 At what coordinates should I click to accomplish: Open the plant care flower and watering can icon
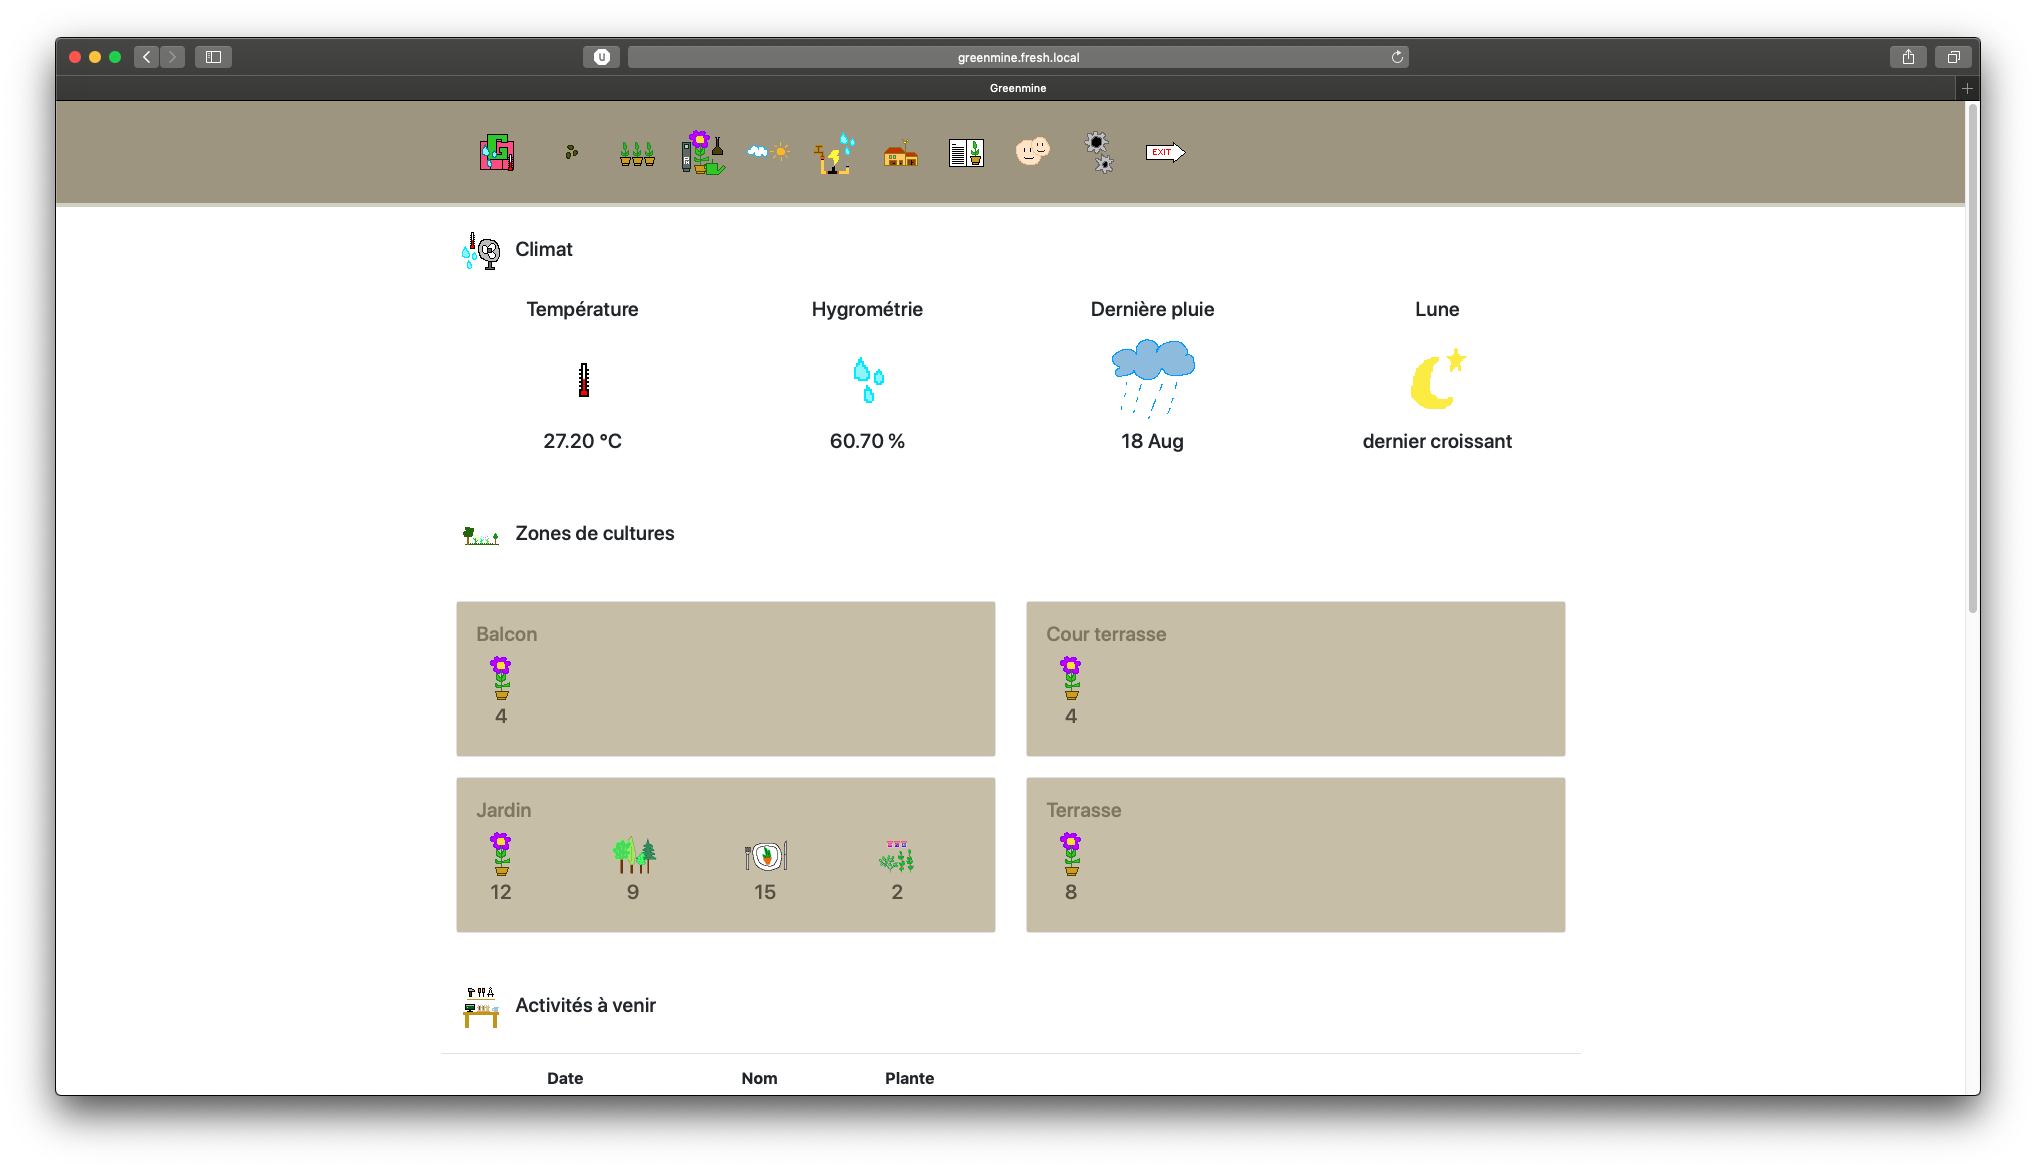[x=703, y=152]
